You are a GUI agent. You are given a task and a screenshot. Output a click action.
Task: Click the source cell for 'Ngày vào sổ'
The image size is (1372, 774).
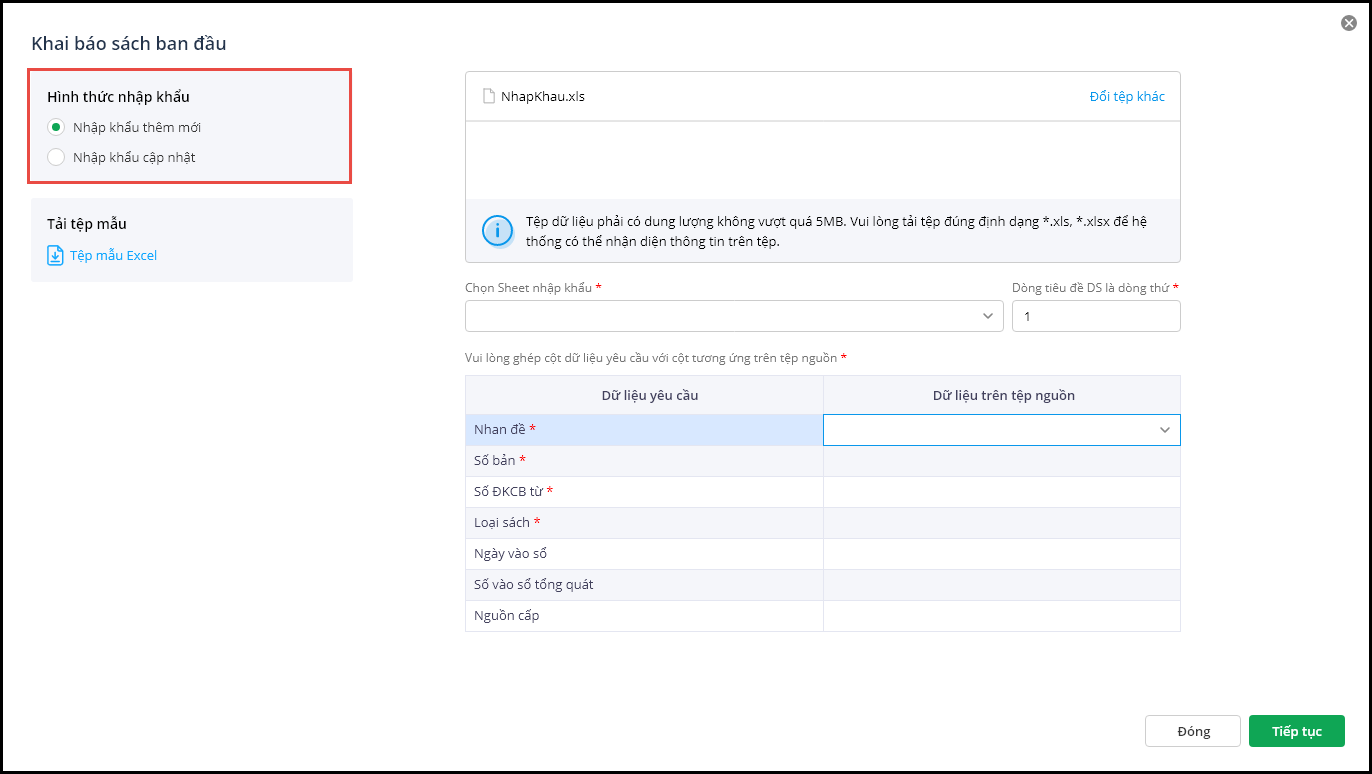click(x=1001, y=554)
